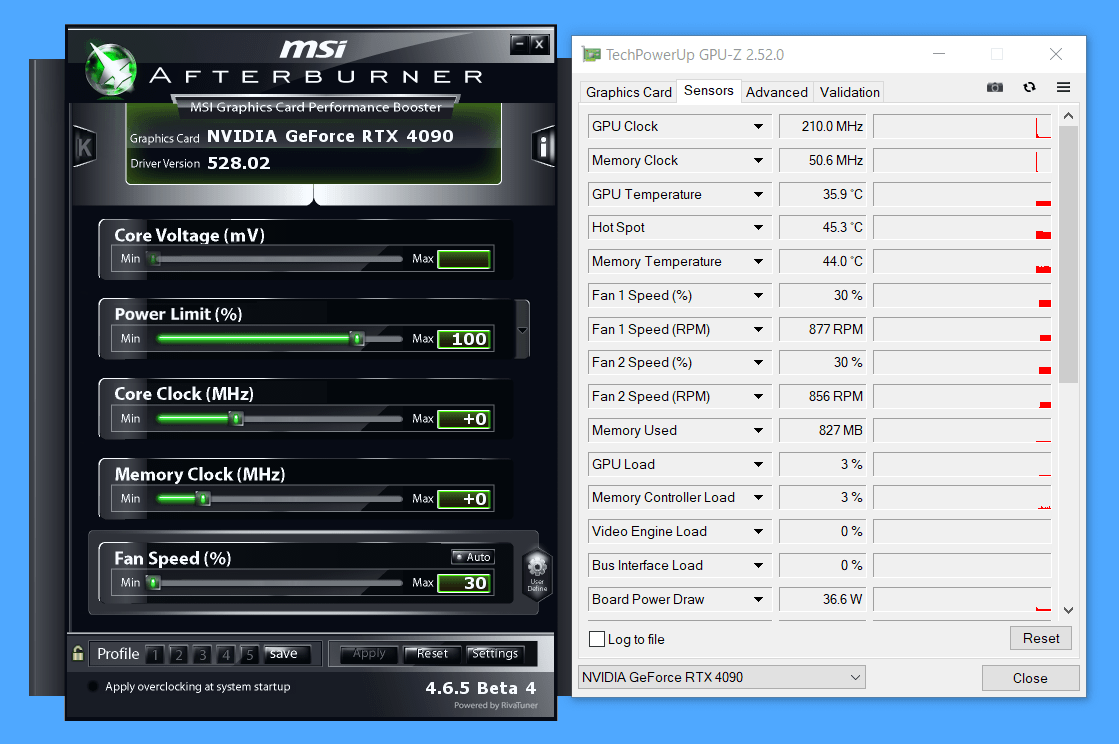Open the NVIDIA GeForce RTX 4090 GPU selector
1119x744 pixels.
[x=721, y=677]
